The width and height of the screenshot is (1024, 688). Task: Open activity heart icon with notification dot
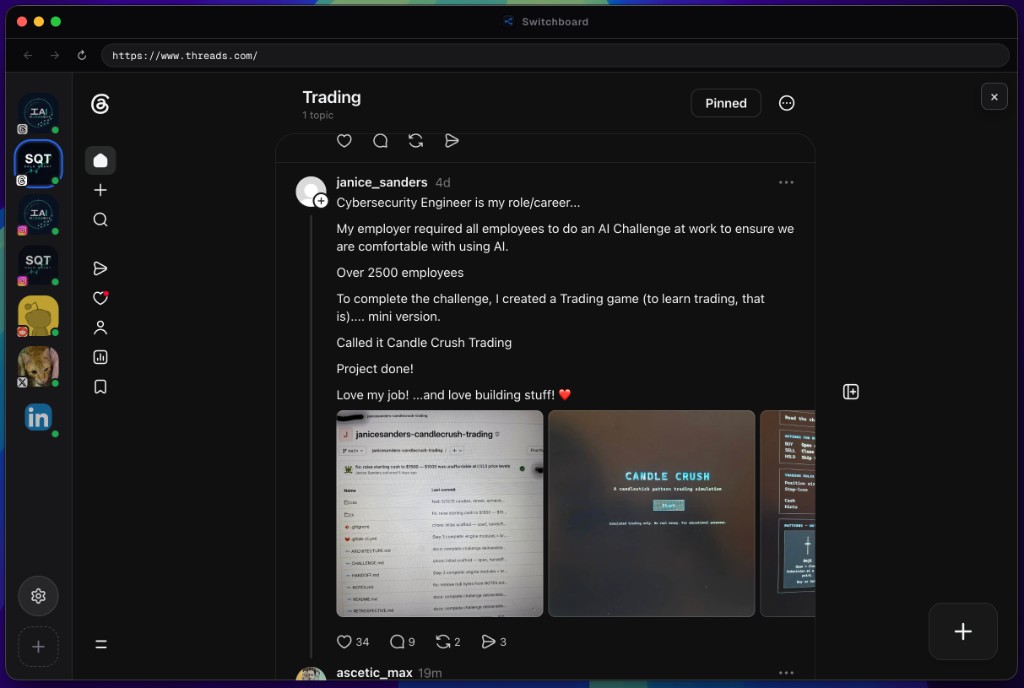[100, 298]
